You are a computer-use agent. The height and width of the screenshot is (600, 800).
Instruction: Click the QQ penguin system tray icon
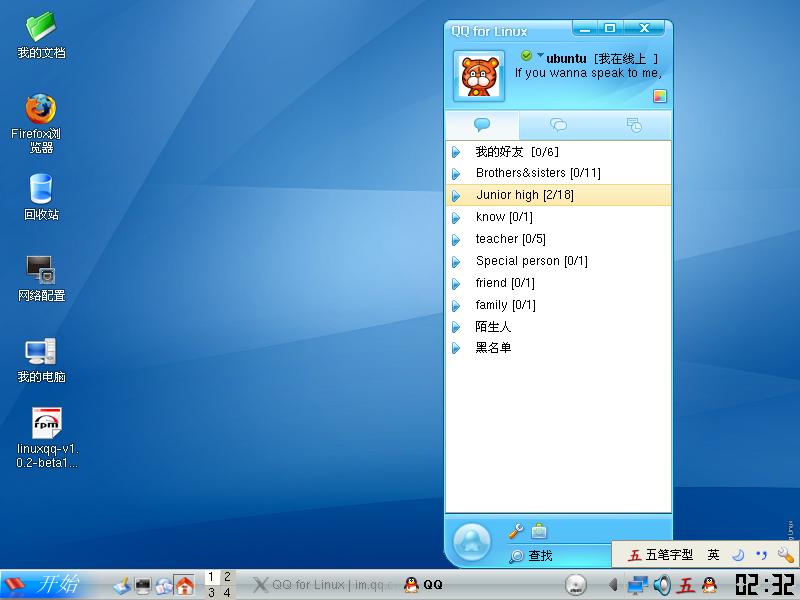710,585
